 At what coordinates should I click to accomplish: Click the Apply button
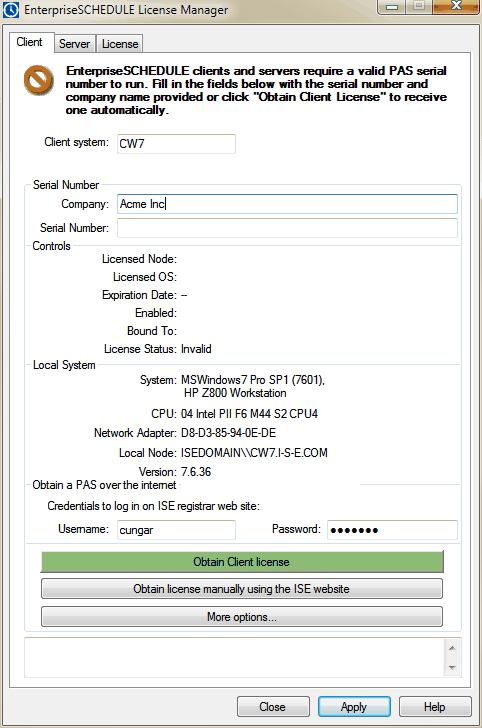click(x=354, y=707)
